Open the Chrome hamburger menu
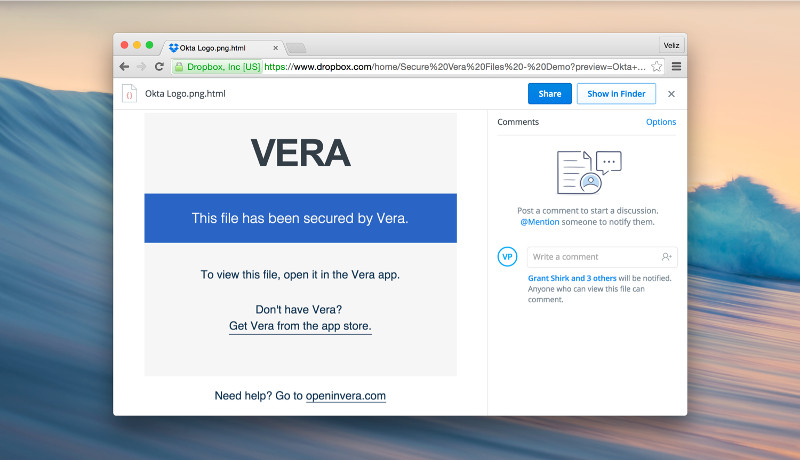This screenshot has height=460, width=800. point(677,66)
